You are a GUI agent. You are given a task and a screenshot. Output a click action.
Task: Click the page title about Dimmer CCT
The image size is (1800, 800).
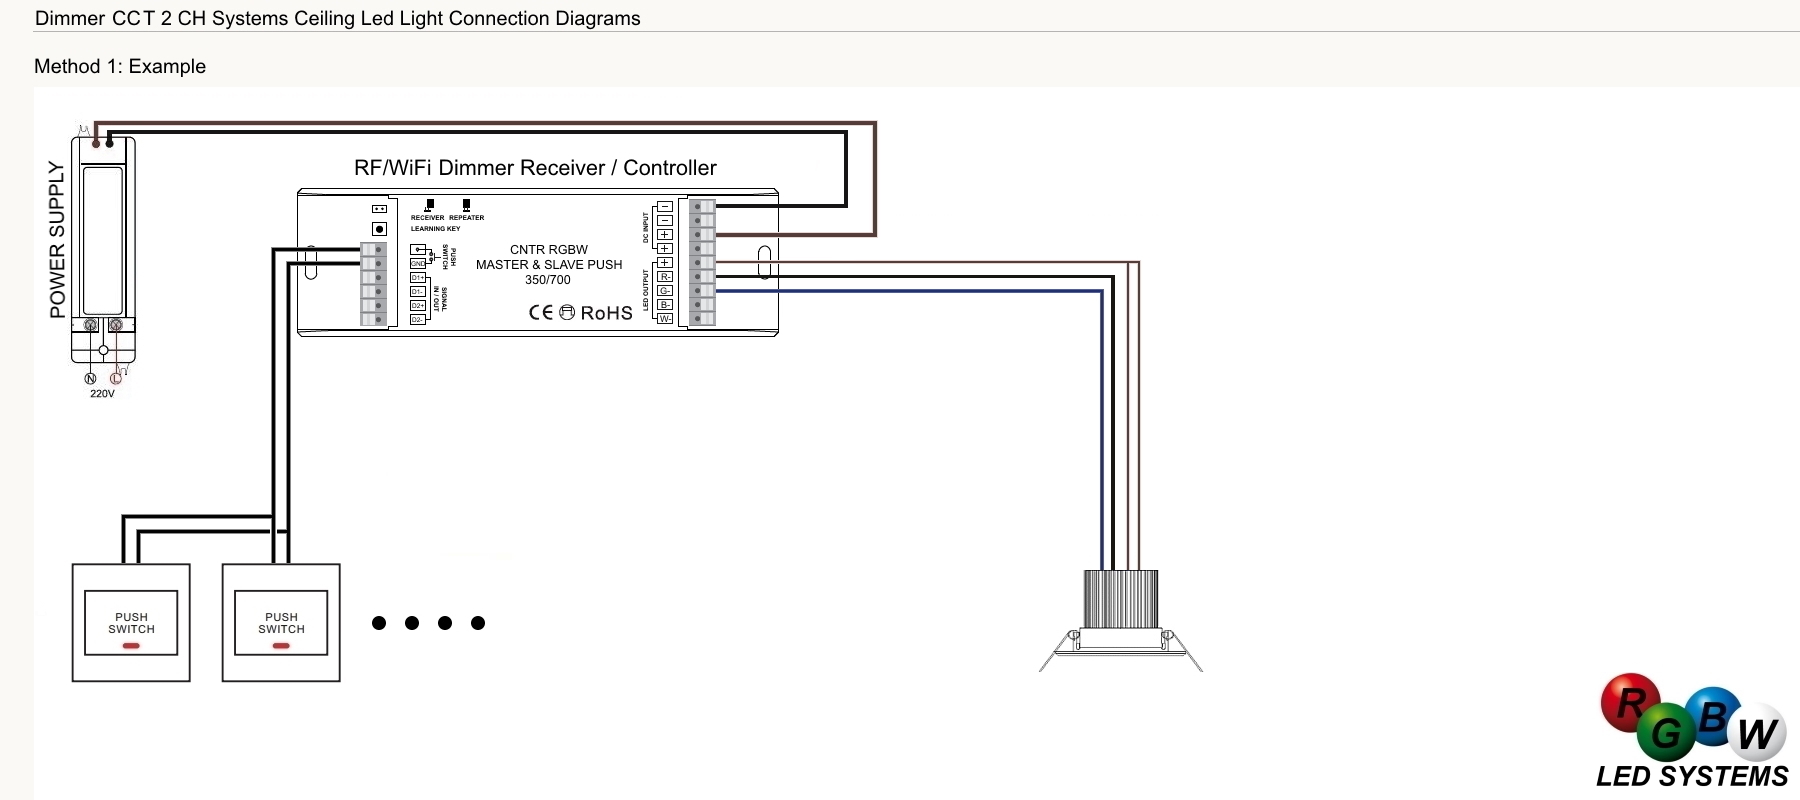(x=337, y=18)
